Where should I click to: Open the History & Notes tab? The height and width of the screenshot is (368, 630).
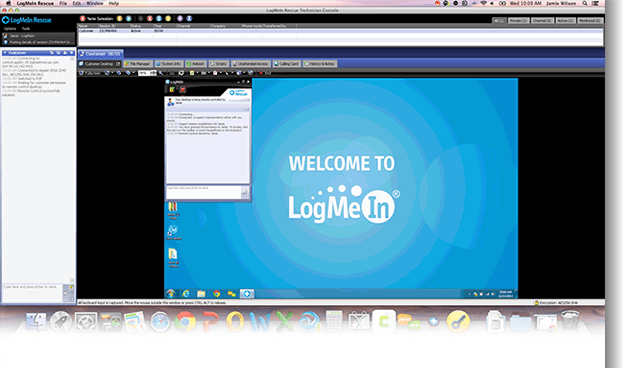coord(319,64)
